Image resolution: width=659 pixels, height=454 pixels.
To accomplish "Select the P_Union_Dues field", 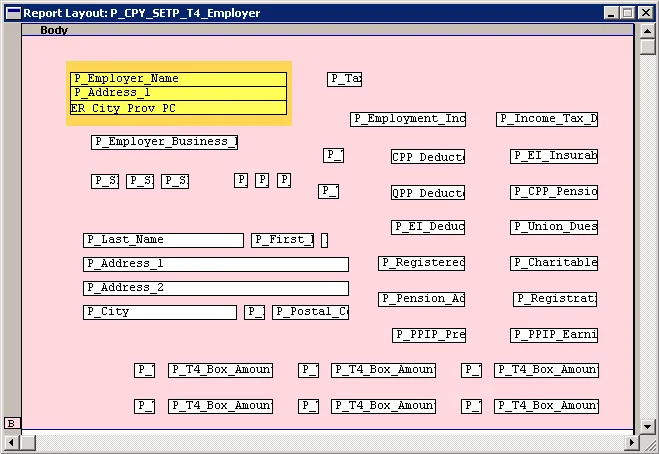I will click(x=554, y=227).
